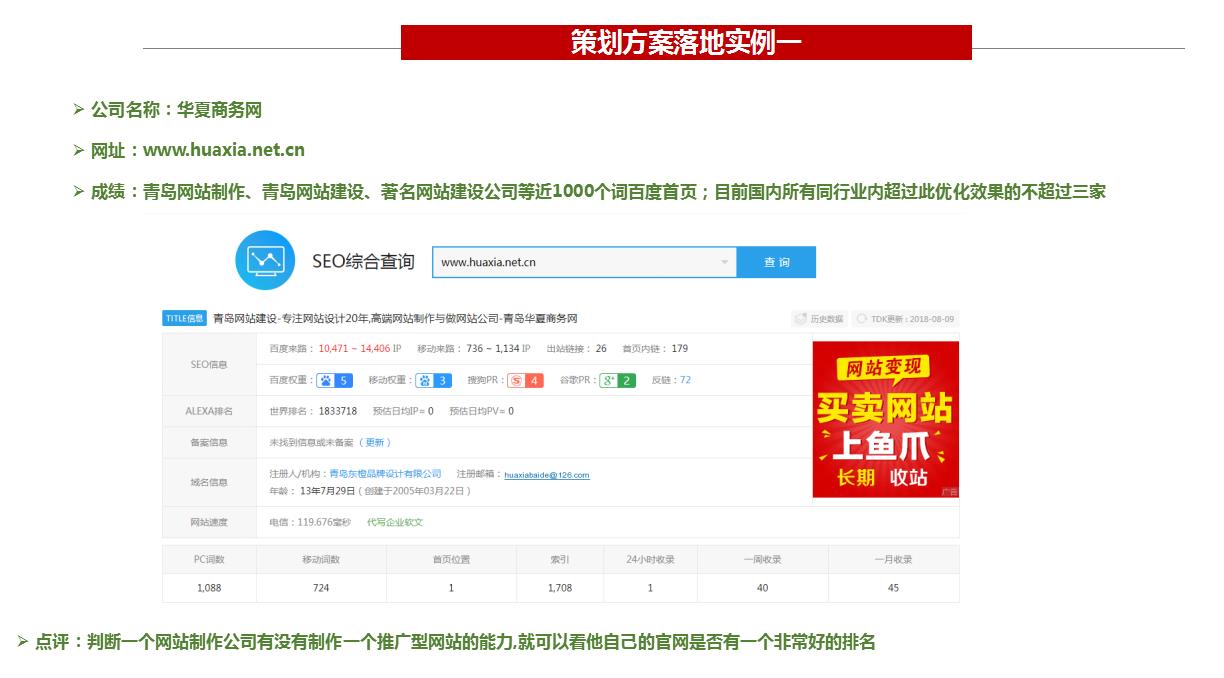Click the TDK更新 refresh icon
The height and width of the screenshot is (678, 1224).
tap(862, 319)
